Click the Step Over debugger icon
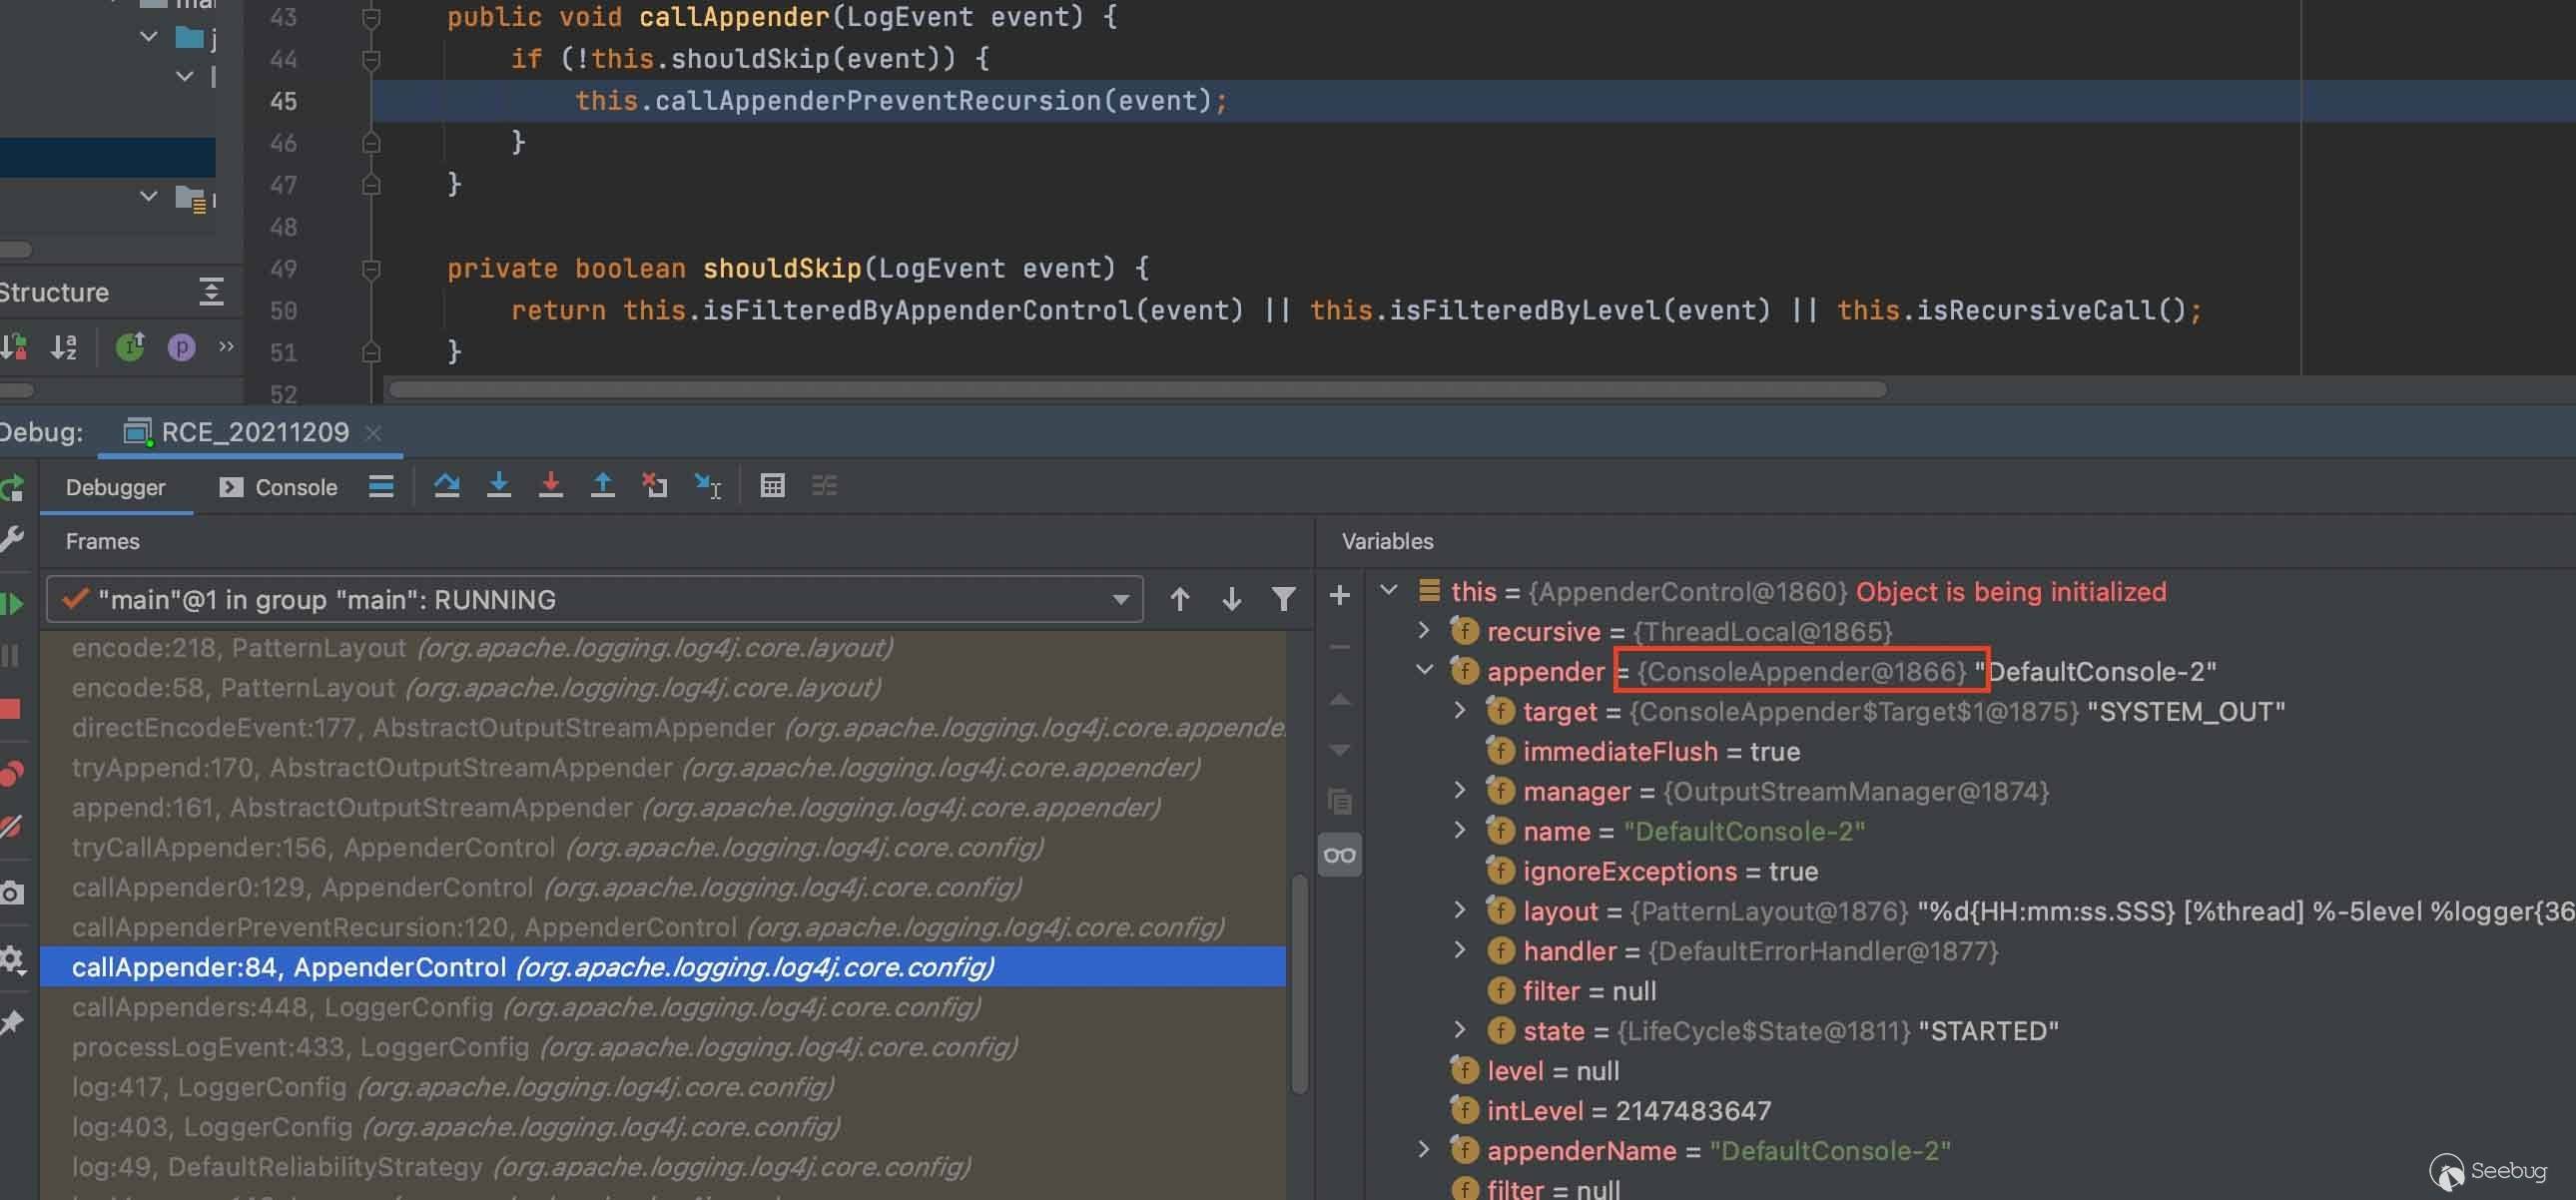2576x1200 pixels. click(446, 486)
